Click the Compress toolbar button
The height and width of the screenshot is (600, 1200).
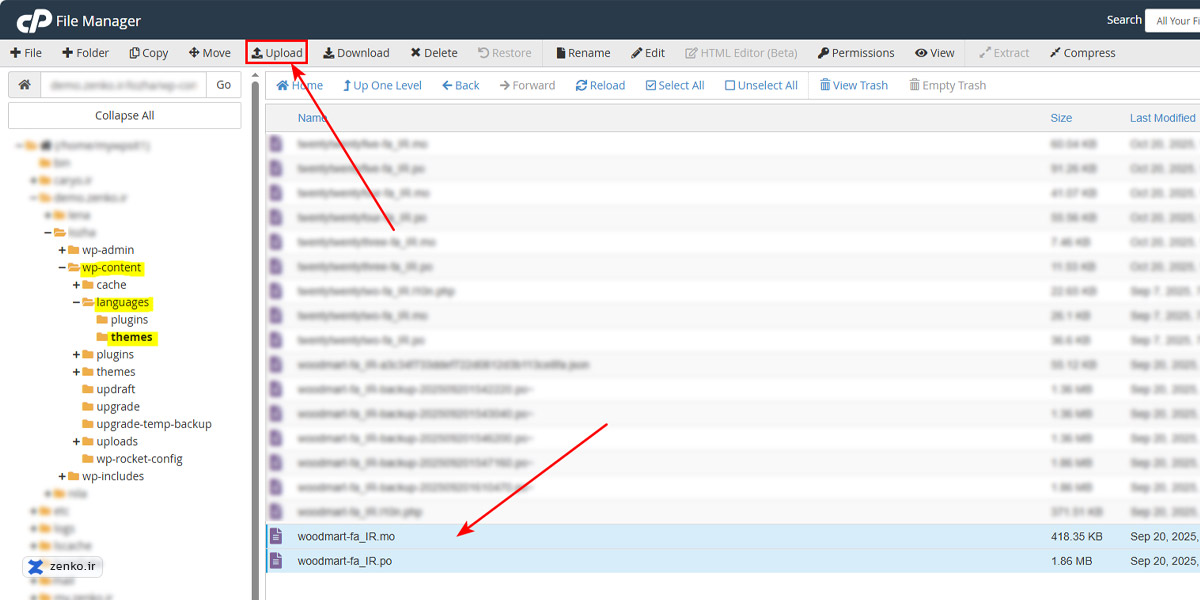pyautogui.click(x=1082, y=53)
